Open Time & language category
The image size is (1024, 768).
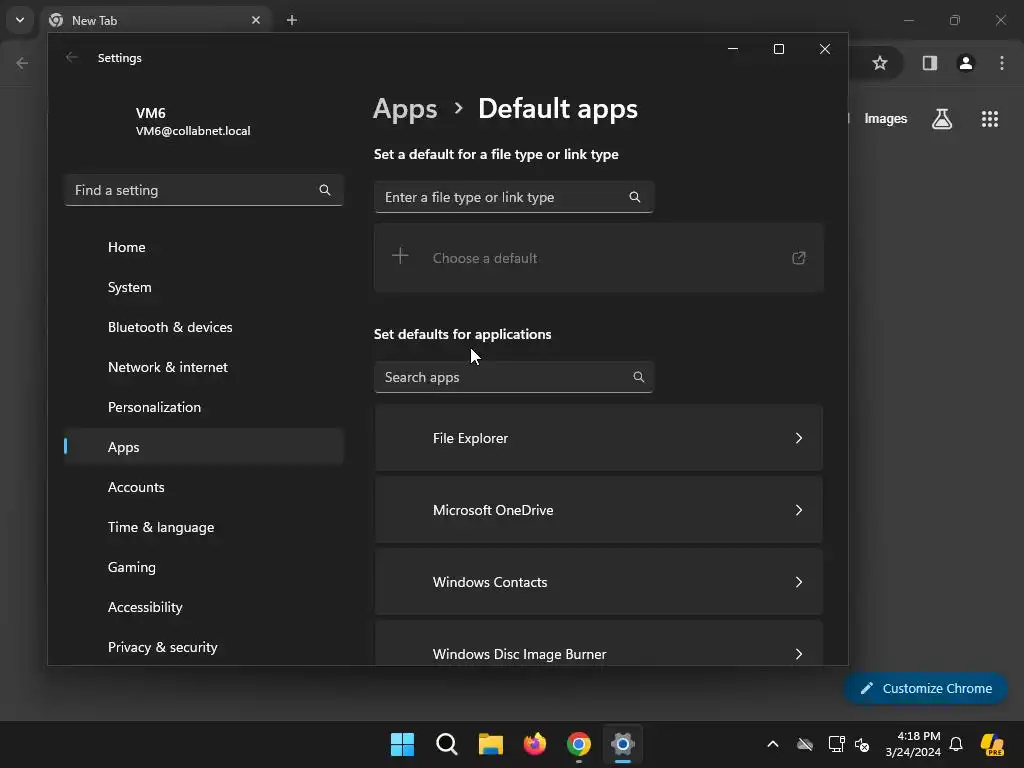coord(204,527)
